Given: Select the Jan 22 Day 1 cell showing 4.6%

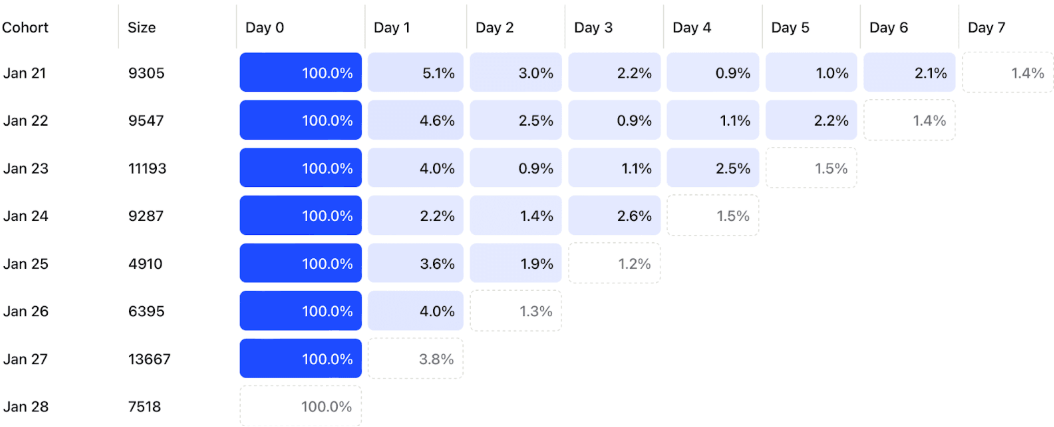Looking at the screenshot, I should pos(416,121).
